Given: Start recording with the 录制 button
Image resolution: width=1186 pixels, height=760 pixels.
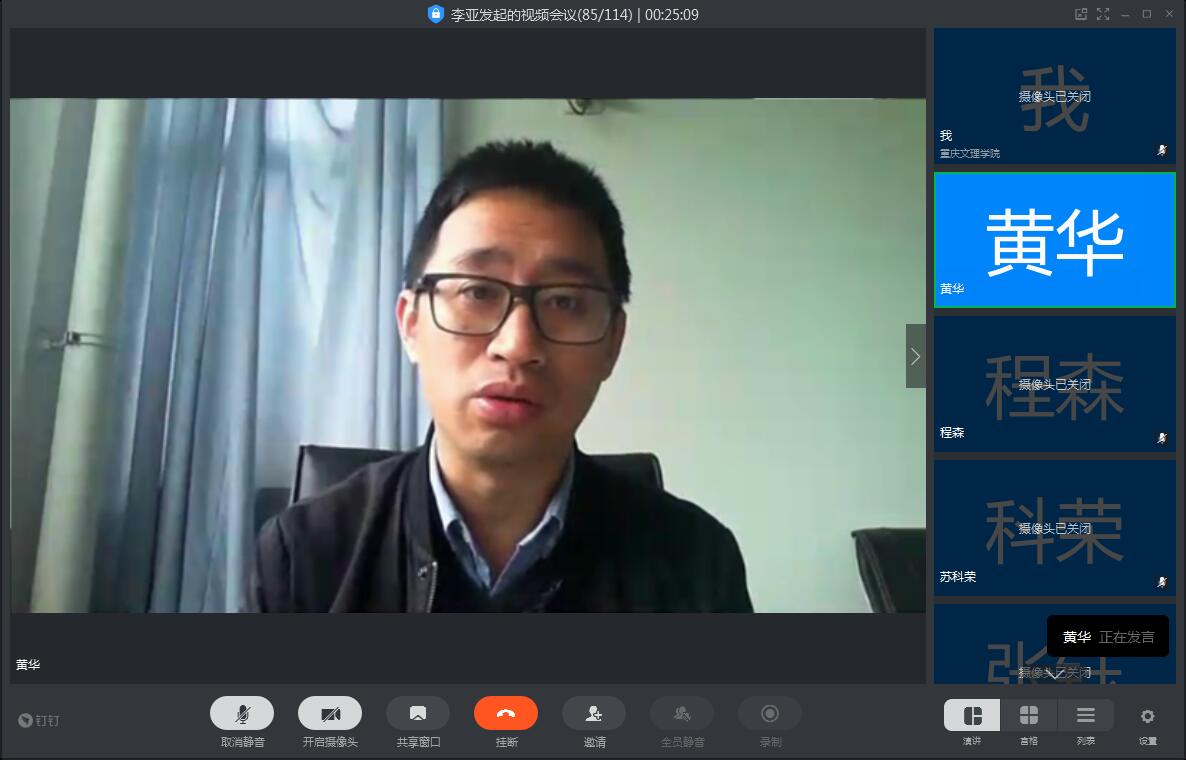Looking at the screenshot, I should pos(770,713).
